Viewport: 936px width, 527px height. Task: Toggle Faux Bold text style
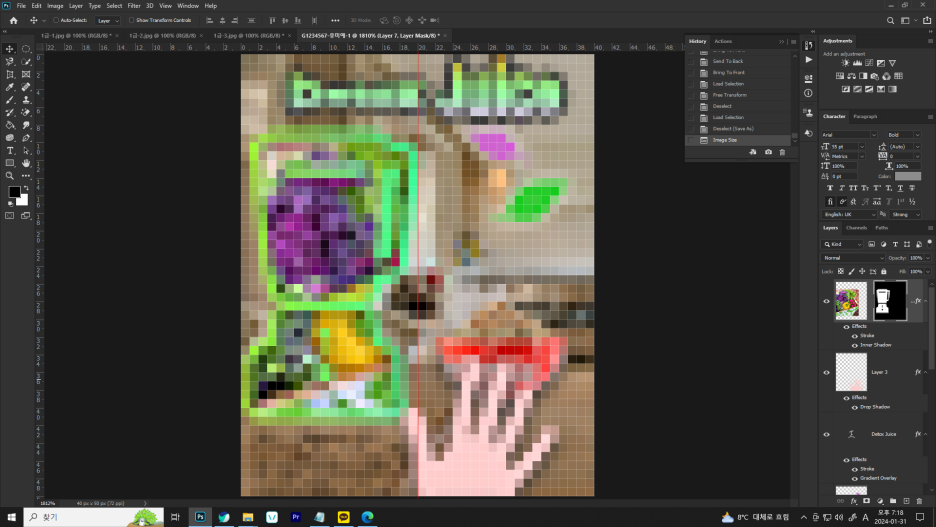(x=830, y=188)
